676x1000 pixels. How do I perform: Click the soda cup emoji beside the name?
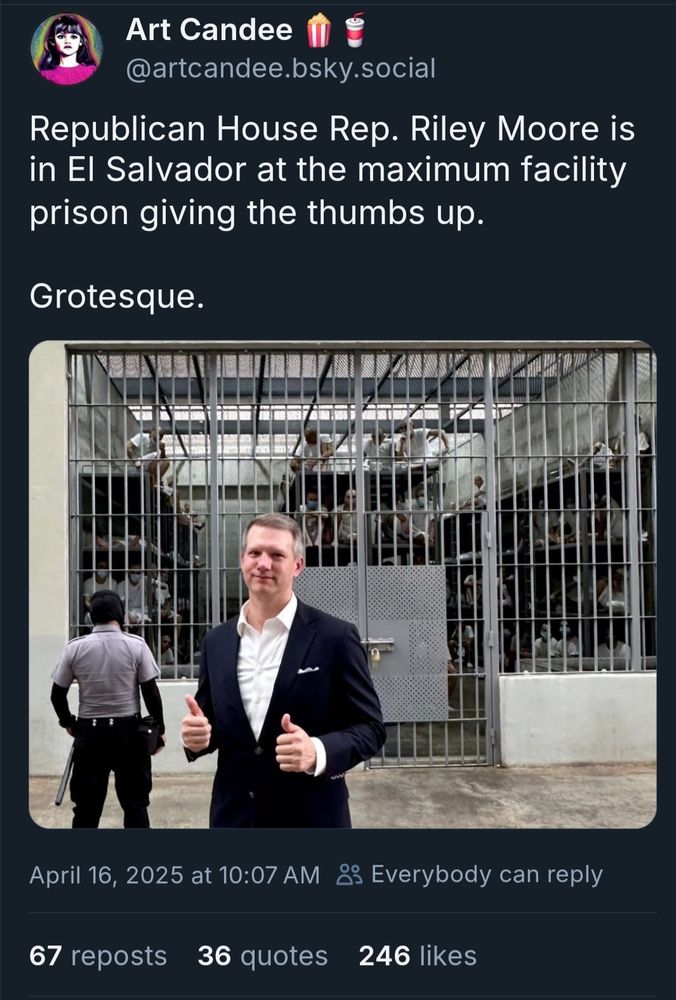coord(355,30)
